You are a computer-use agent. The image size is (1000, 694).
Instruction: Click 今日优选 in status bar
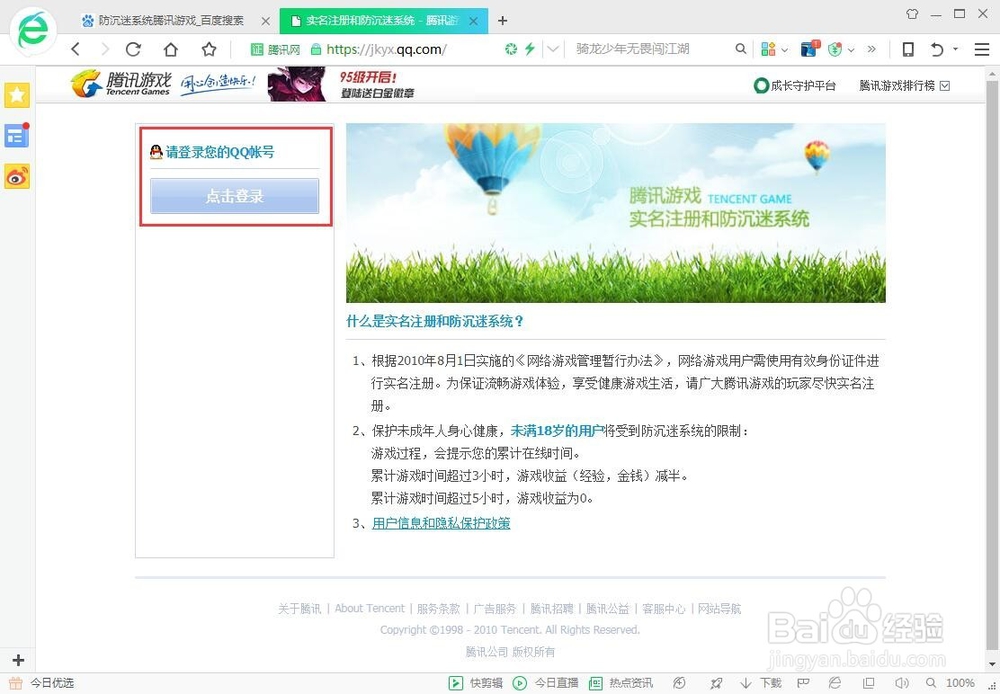pyautogui.click(x=42, y=683)
